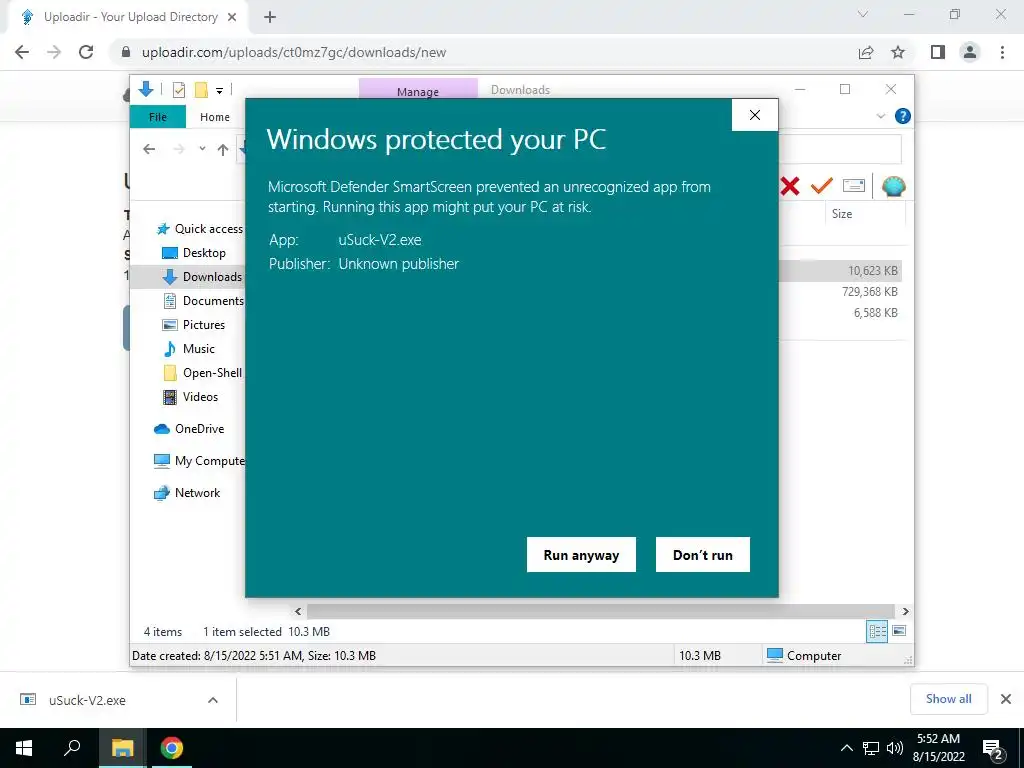This screenshot has width=1024, height=768.
Task: Open Chrome three-dot menu
Action: click(1002, 52)
